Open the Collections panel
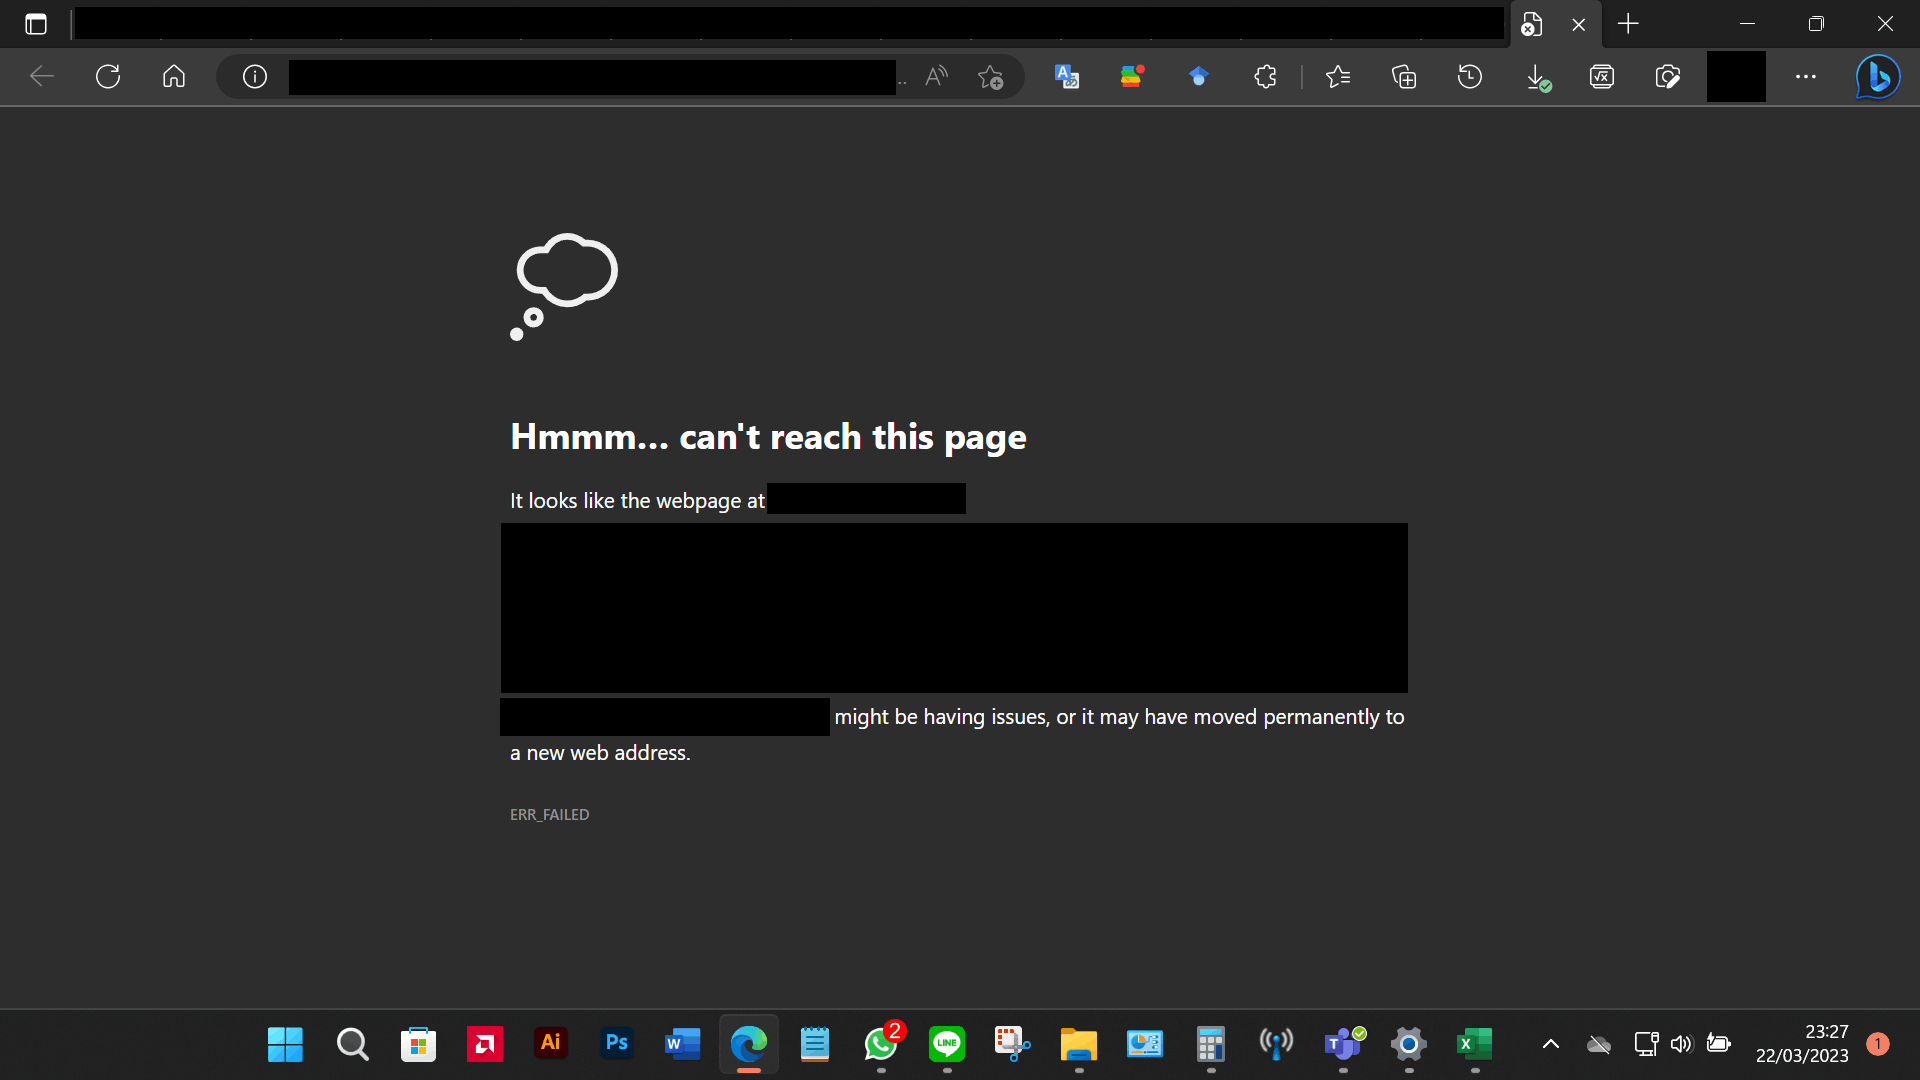 click(x=1404, y=76)
